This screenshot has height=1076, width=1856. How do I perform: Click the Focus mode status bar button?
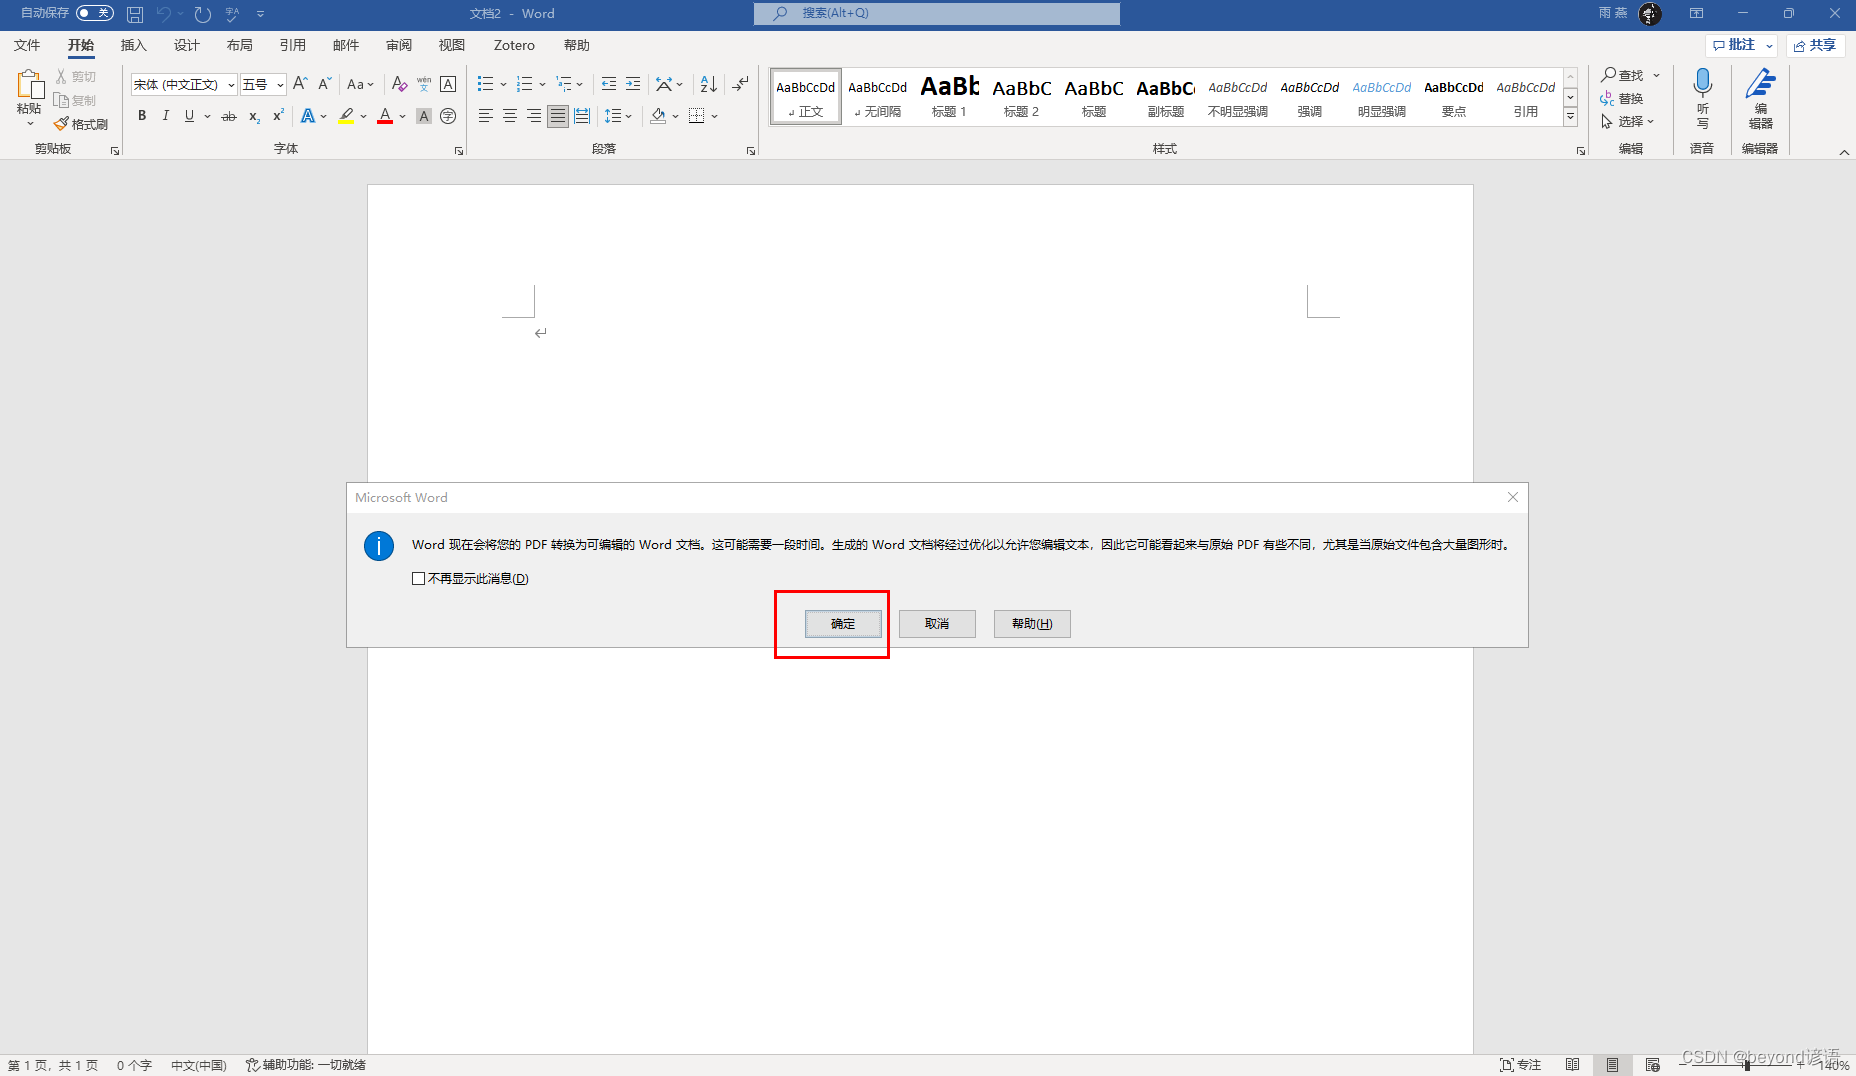pyautogui.click(x=1520, y=1065)
